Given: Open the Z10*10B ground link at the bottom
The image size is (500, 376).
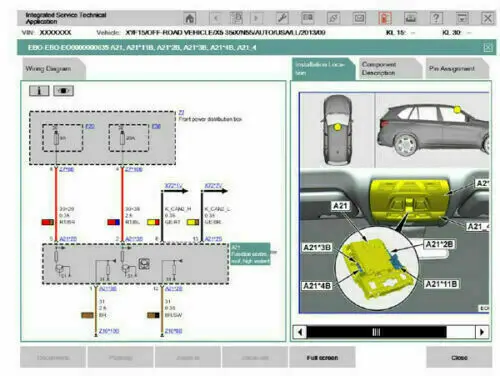Looking at the screenshot, I should (109, 331).
